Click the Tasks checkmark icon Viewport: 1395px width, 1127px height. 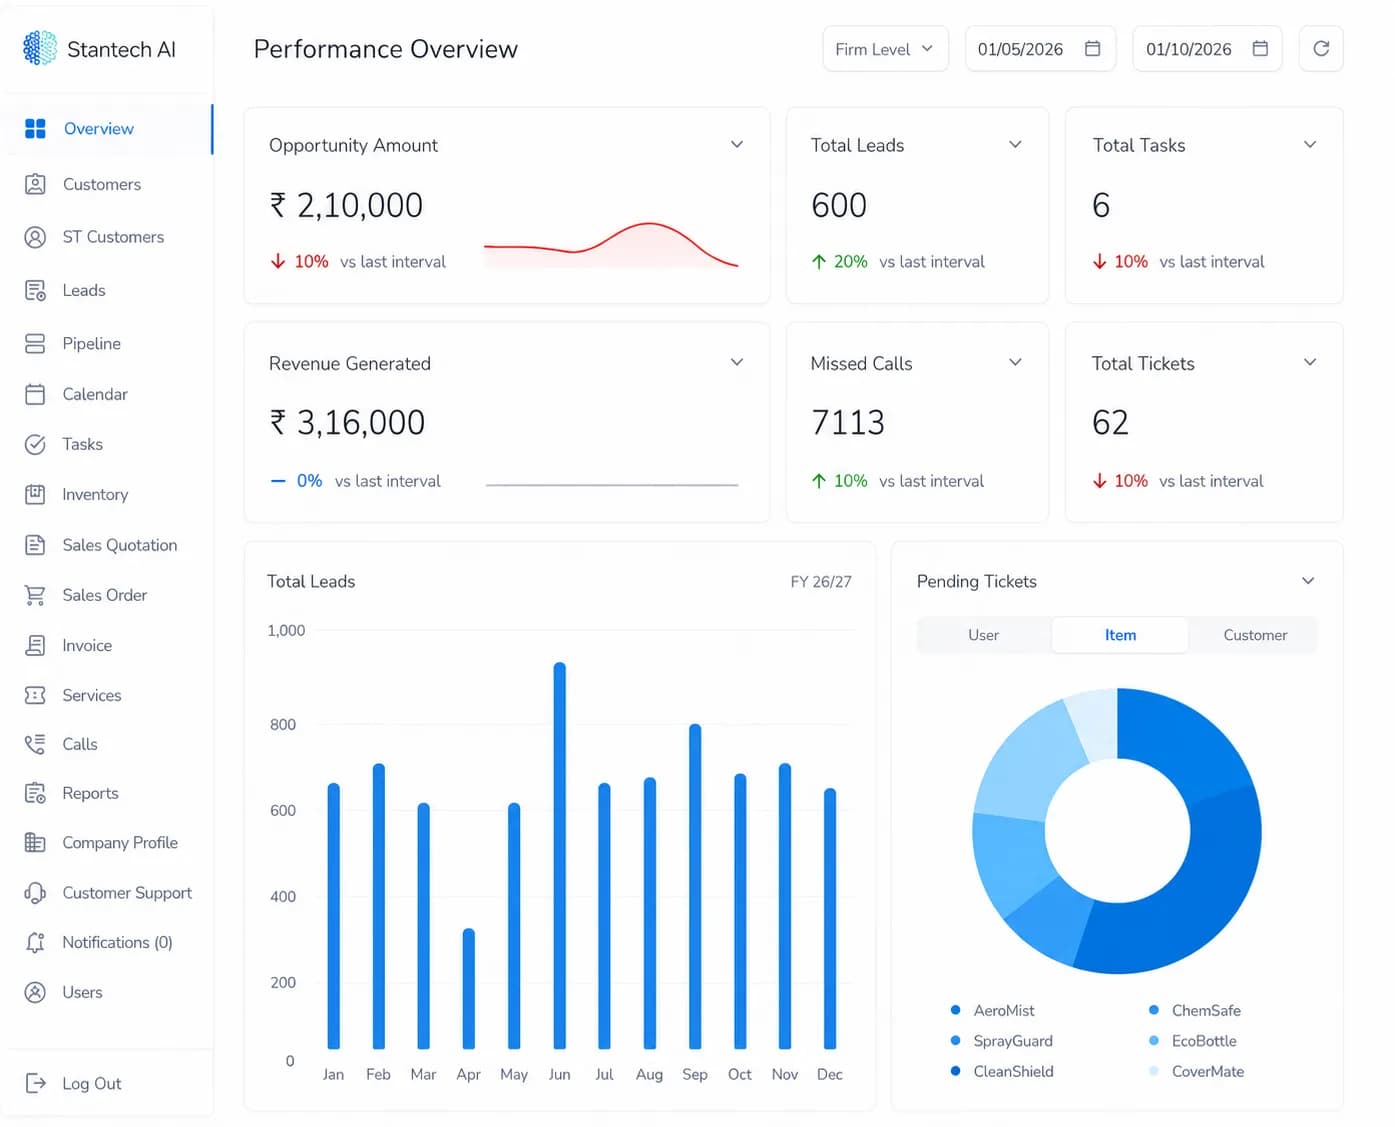tap(35, 444)
